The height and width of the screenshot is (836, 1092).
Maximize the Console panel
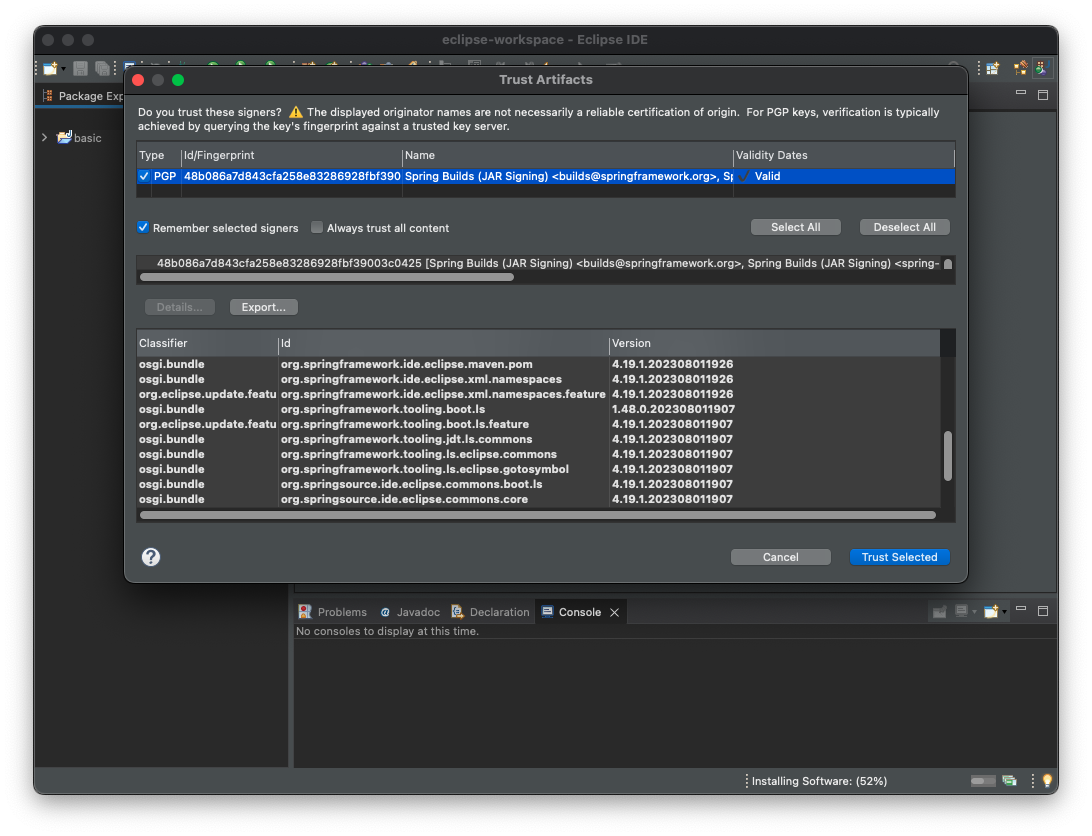[1043, 611]
